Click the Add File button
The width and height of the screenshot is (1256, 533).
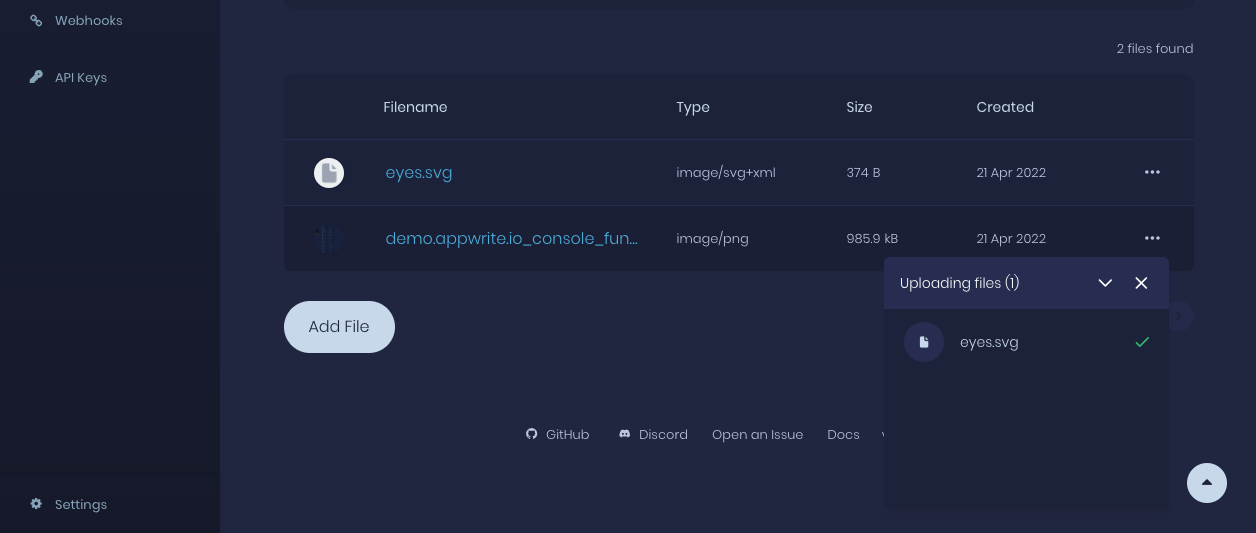(339, 327)
